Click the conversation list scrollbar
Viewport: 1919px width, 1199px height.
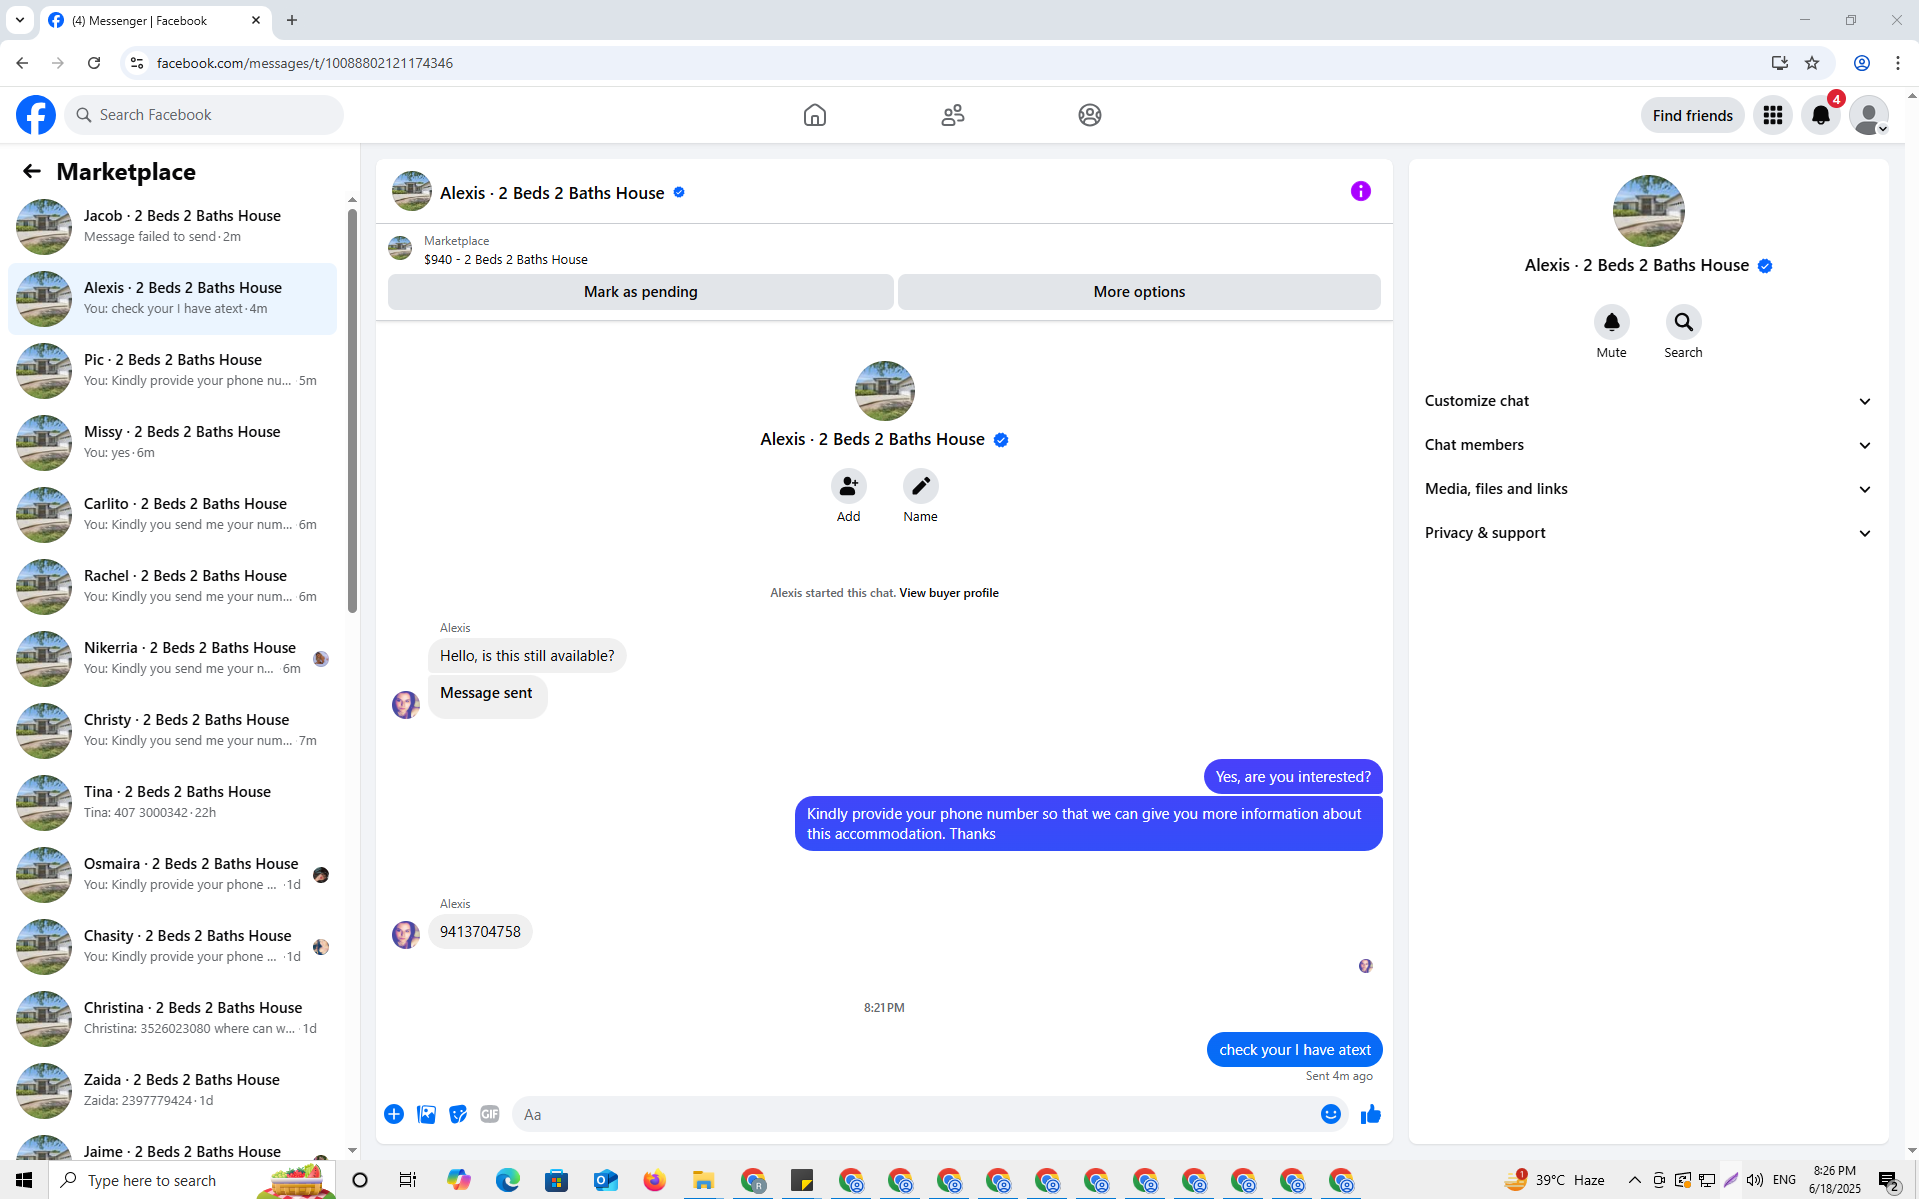(x=352, y=410)
